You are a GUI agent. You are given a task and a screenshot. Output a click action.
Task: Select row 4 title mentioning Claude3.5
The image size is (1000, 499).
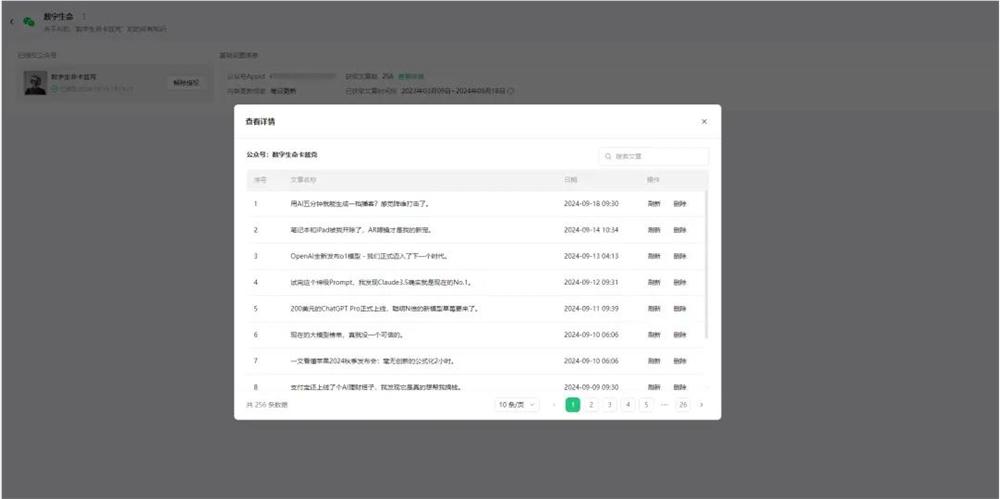pos(381,282)
